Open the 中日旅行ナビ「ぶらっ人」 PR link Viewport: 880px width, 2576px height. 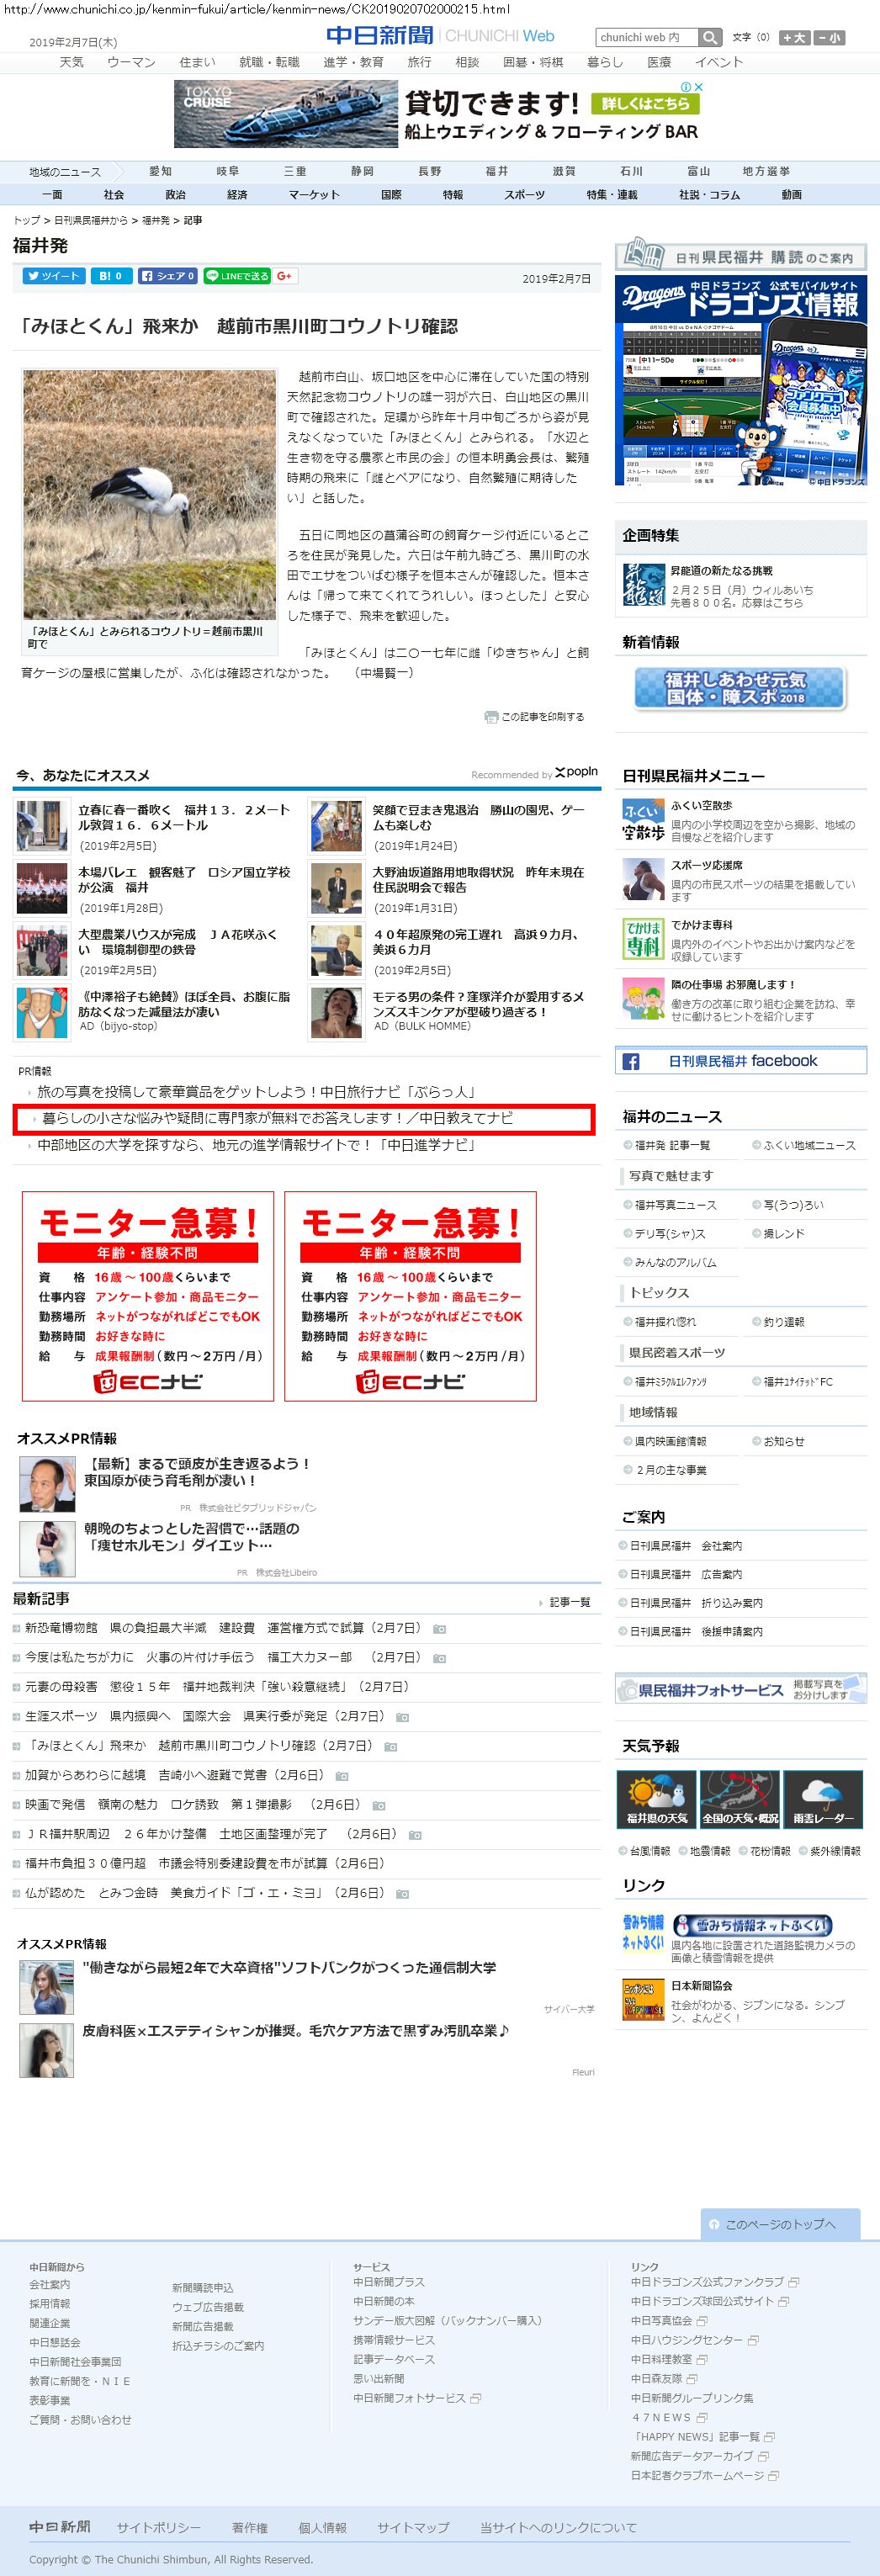point(256,1092)
